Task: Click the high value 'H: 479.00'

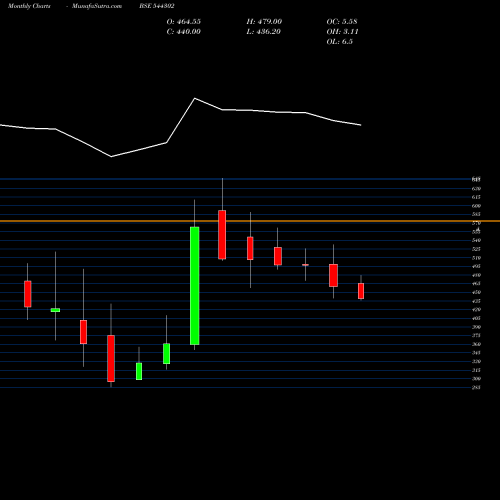Action: [x=264, y=22]
